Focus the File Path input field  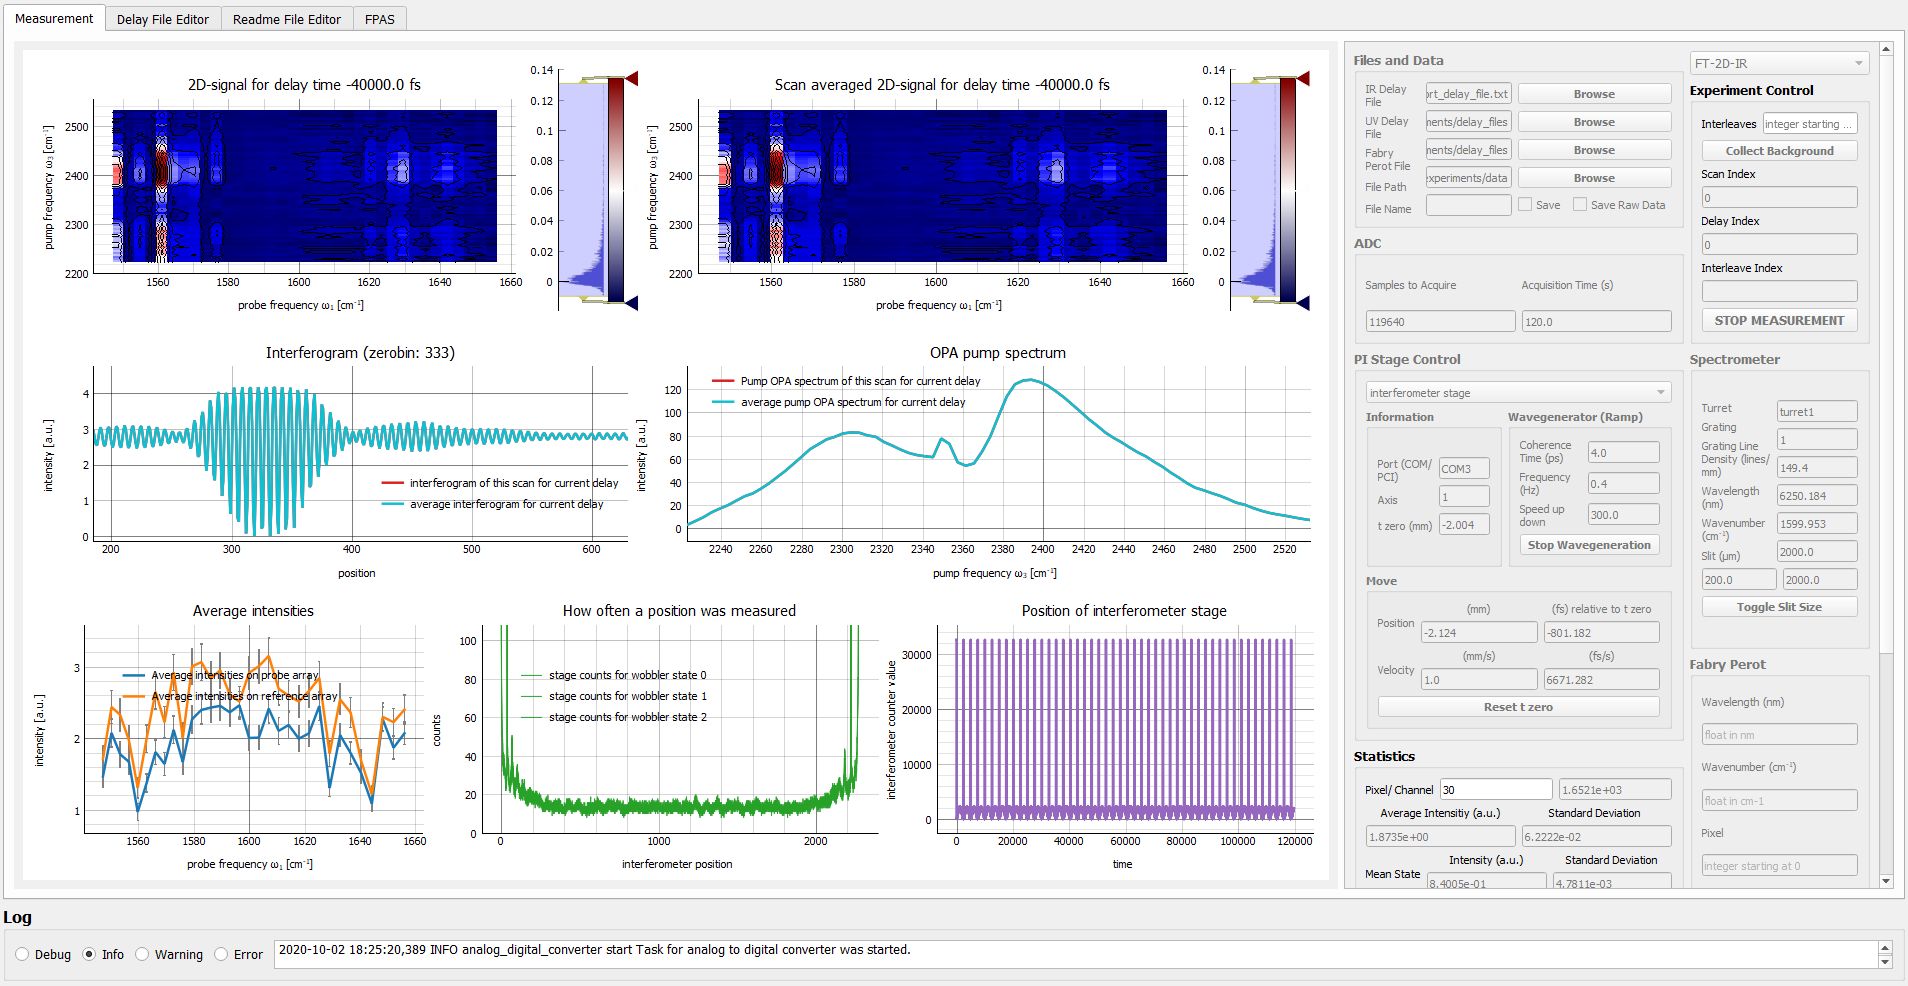[x=1468, y=178]
